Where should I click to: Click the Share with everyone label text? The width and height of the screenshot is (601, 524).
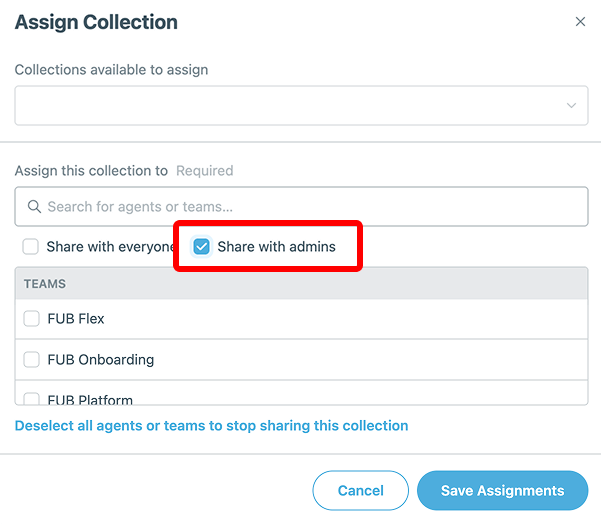point(110,247)
